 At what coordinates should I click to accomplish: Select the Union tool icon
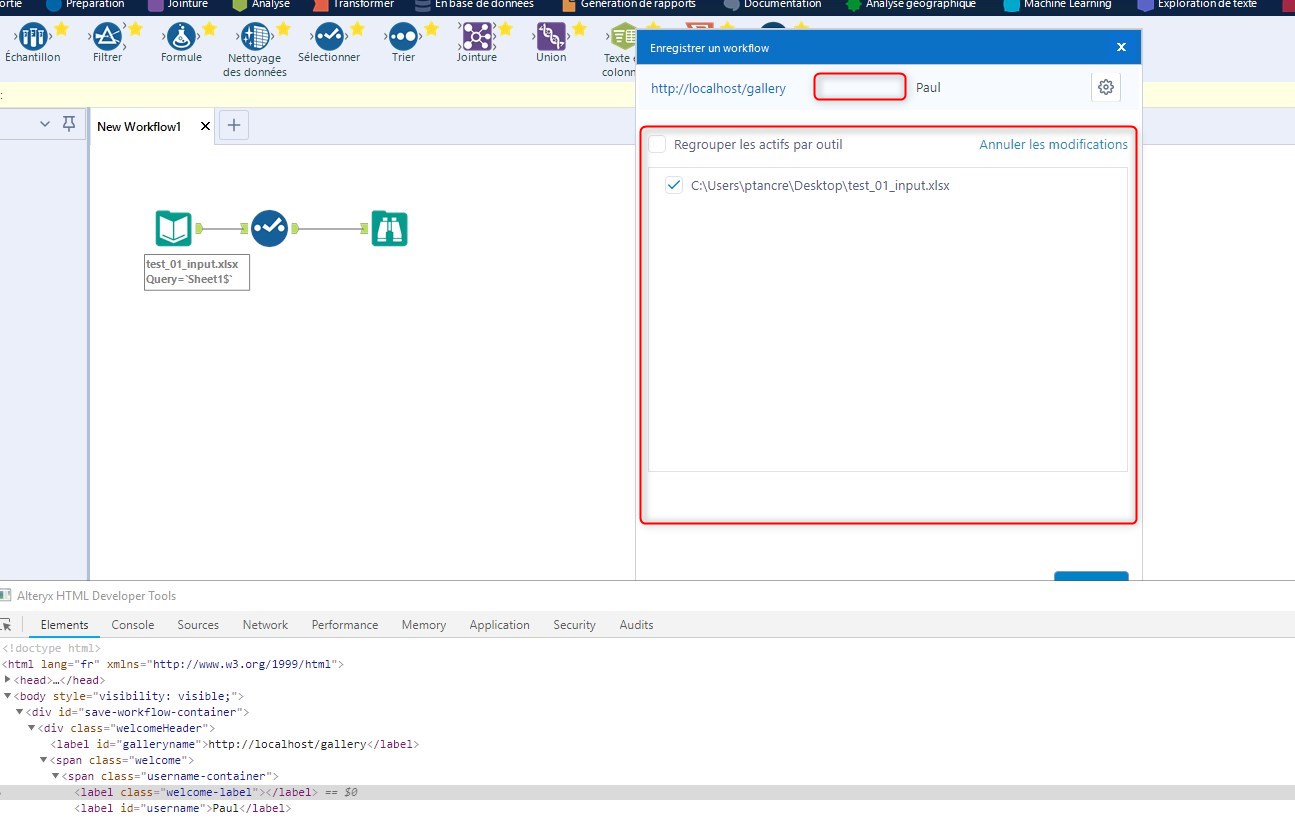(x=550, y=37)
